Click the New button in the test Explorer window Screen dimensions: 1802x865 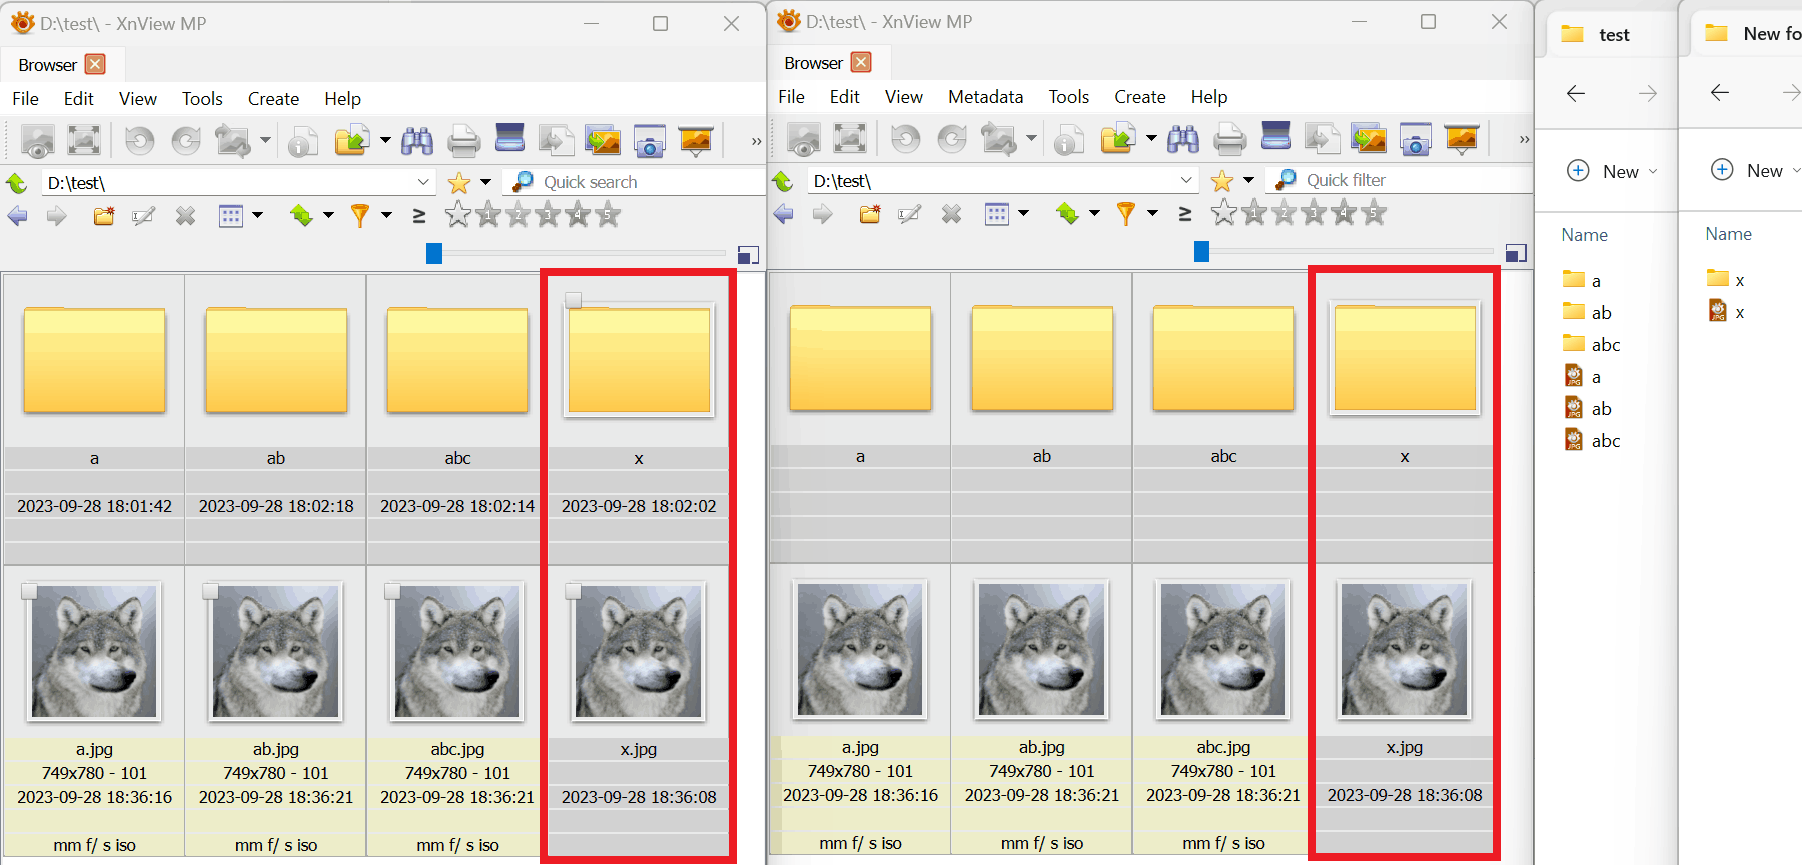[1611, 171]
